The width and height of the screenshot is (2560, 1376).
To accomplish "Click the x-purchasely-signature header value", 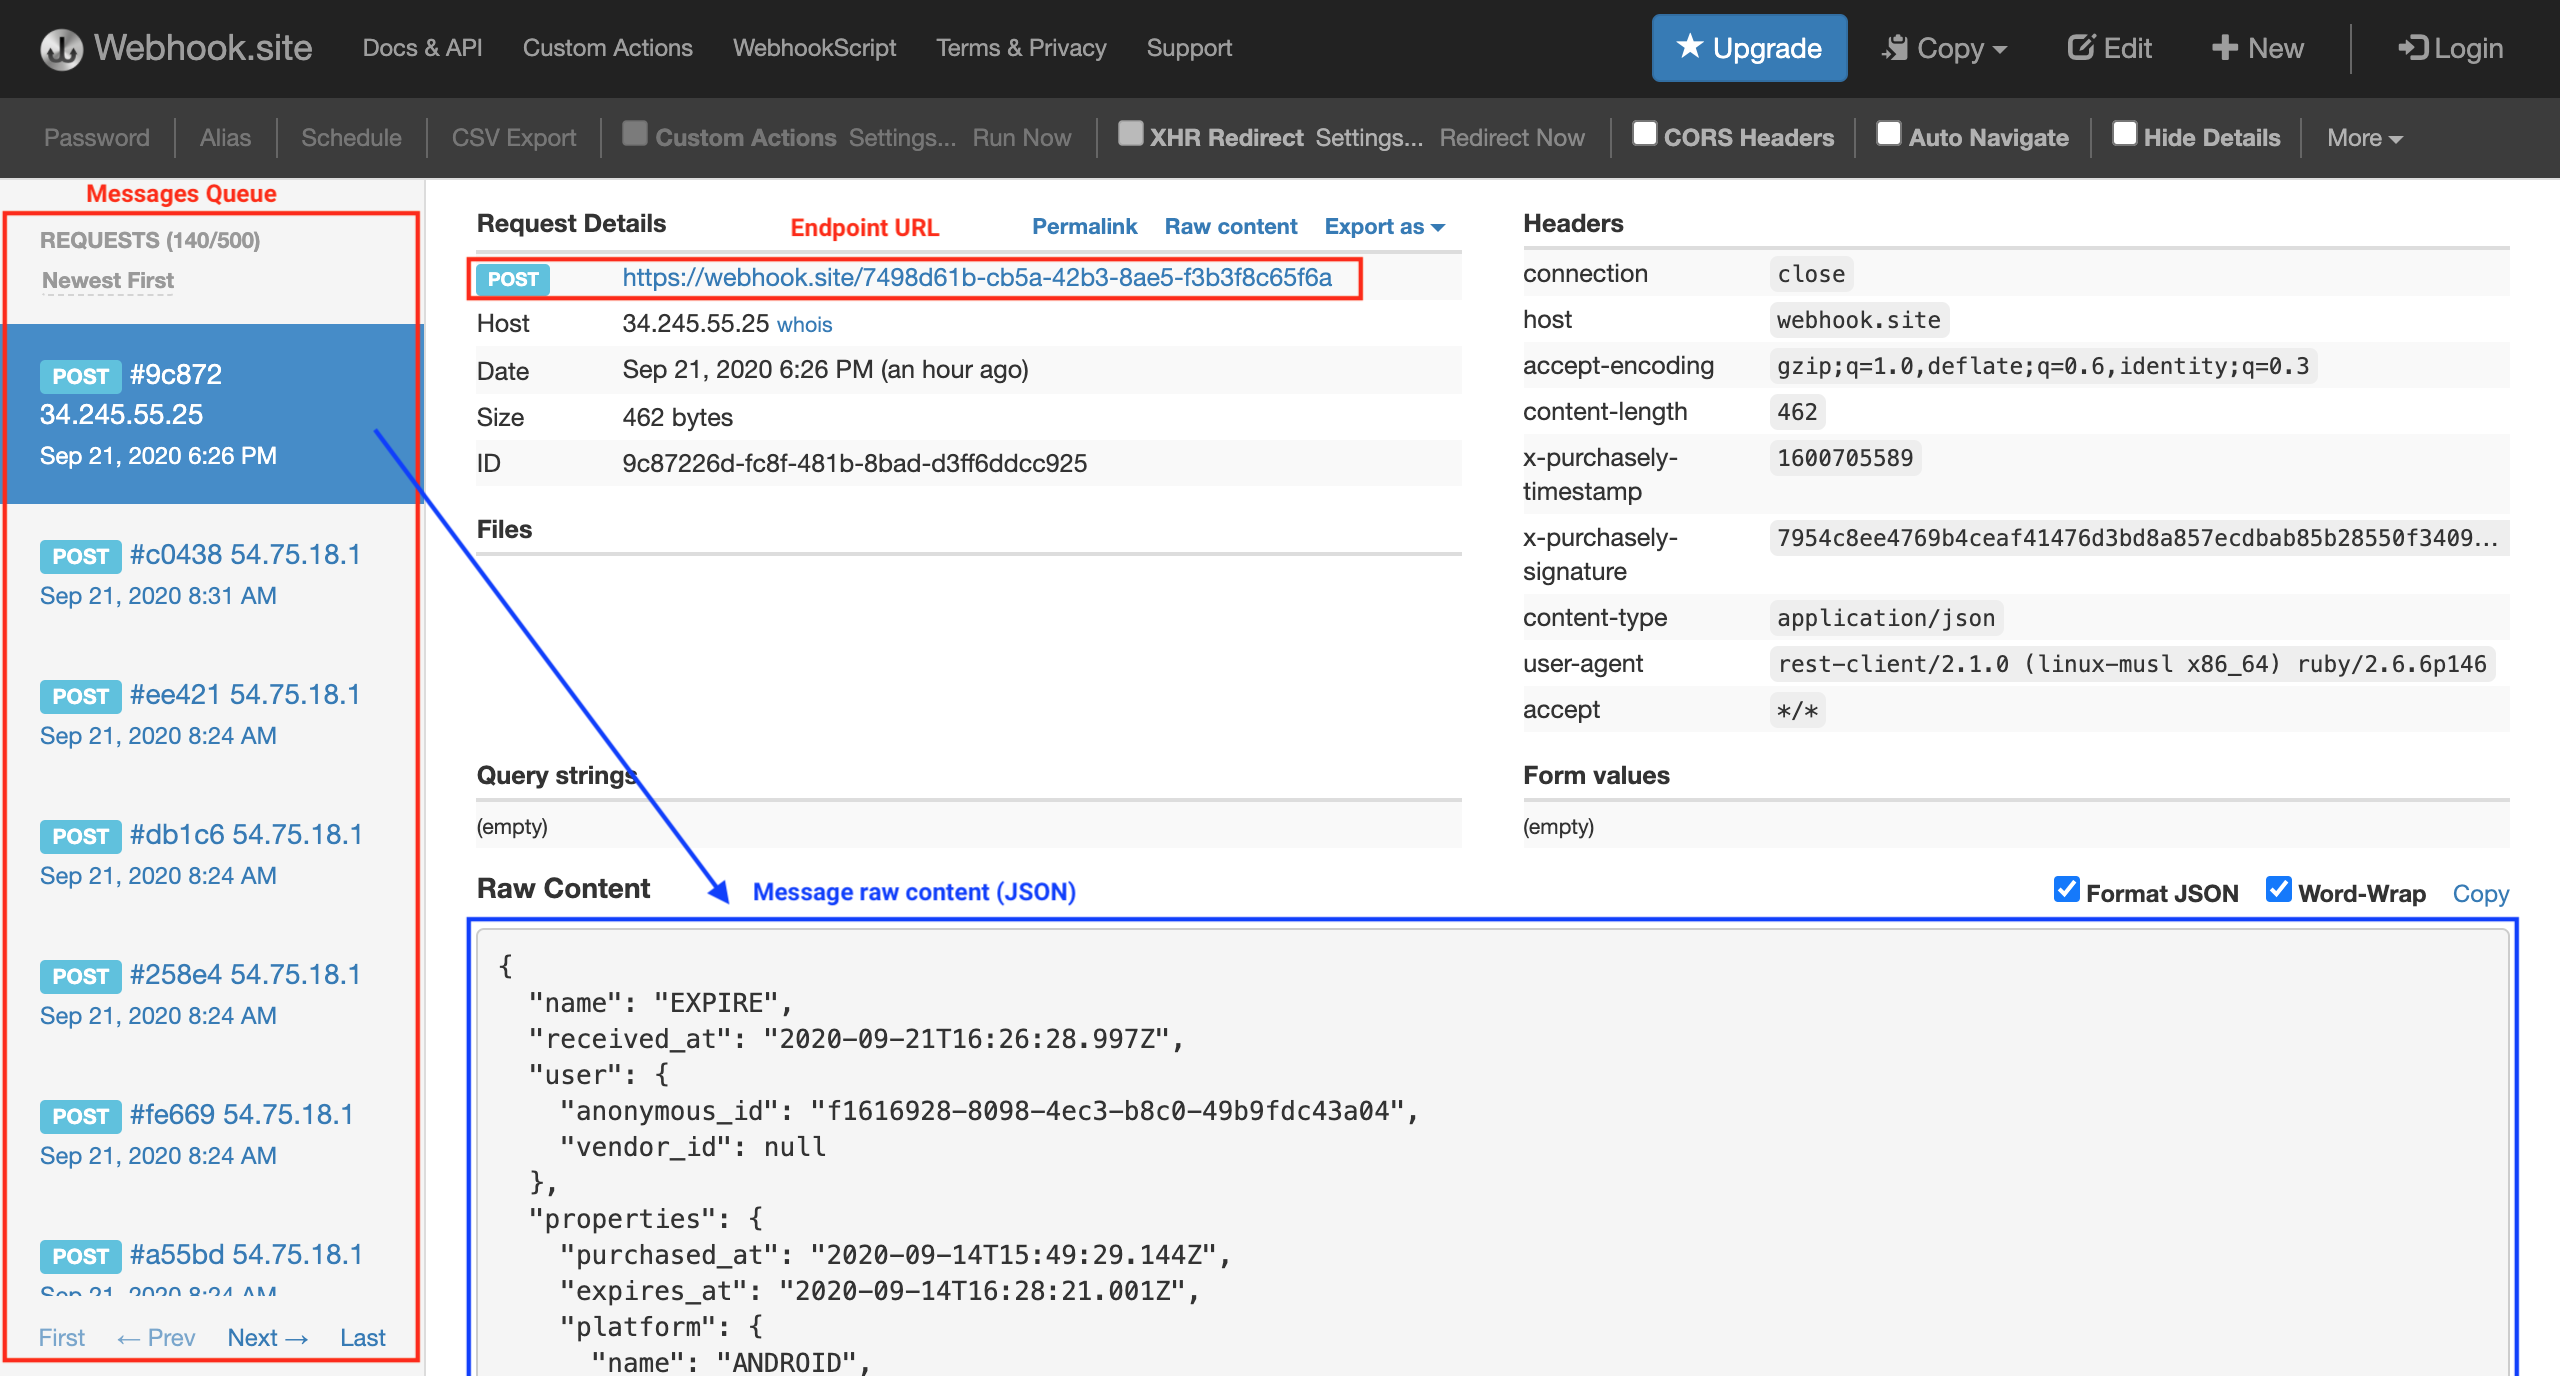I will tap(2138, 538).
